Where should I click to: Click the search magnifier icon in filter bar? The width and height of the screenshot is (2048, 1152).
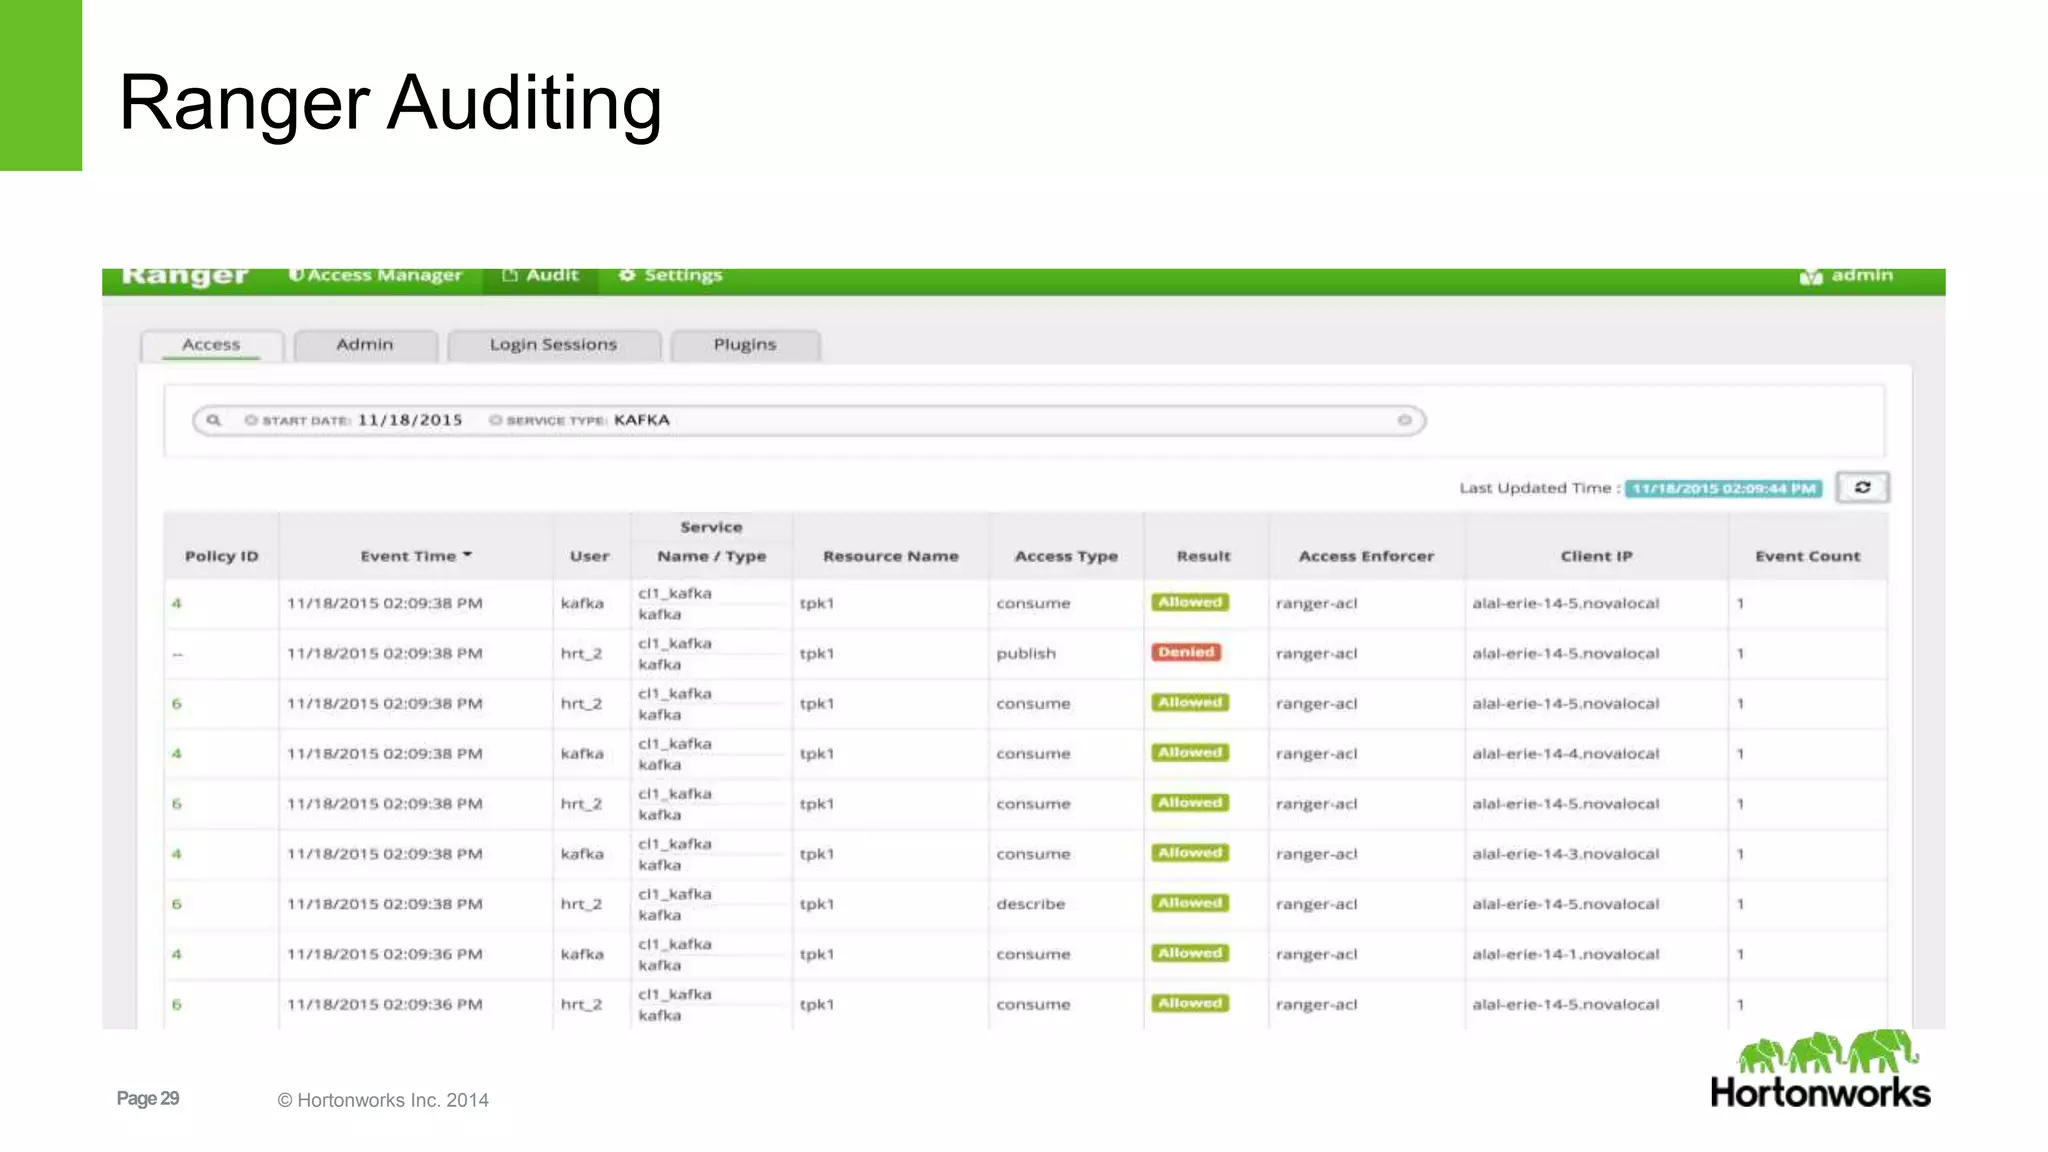(213, 420)
